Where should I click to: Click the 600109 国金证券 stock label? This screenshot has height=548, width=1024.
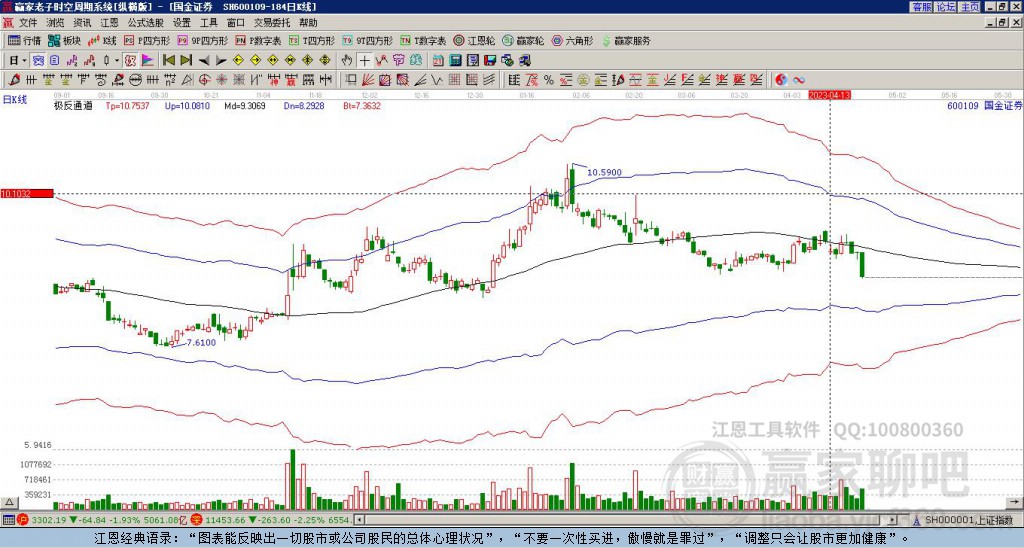point(984,105)
